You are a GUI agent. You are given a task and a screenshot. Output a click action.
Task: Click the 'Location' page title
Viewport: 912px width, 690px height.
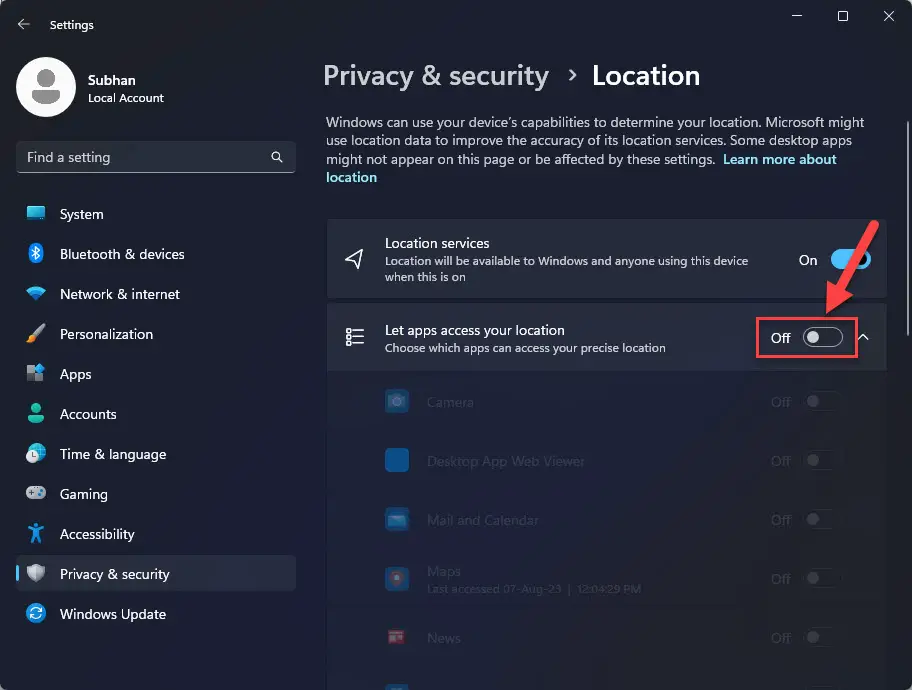click(646, 76)
